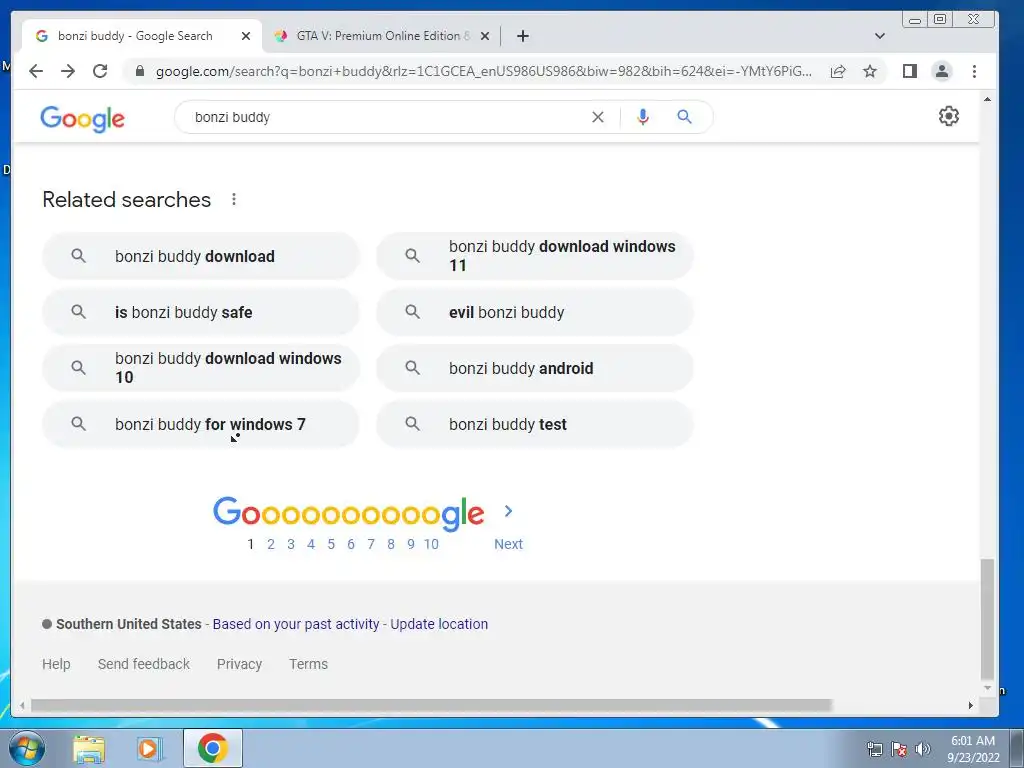1024x768 pixels.
Task: Go forward with the browser forward arrow
Action: pos(68,71)
